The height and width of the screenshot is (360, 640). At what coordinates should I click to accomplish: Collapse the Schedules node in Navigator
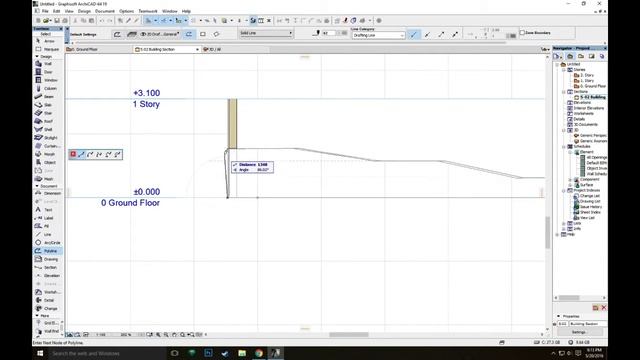(x=564, y=147)
